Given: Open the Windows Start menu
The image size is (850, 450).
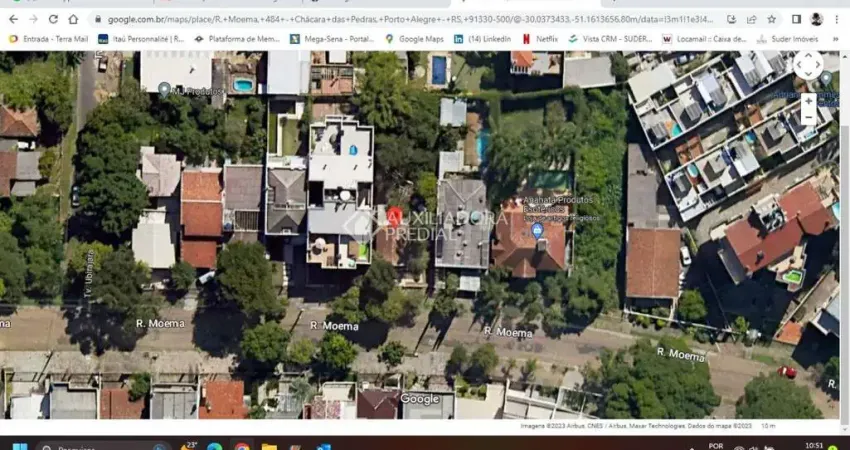Looking at the screenshot, I should coord(20,446).
